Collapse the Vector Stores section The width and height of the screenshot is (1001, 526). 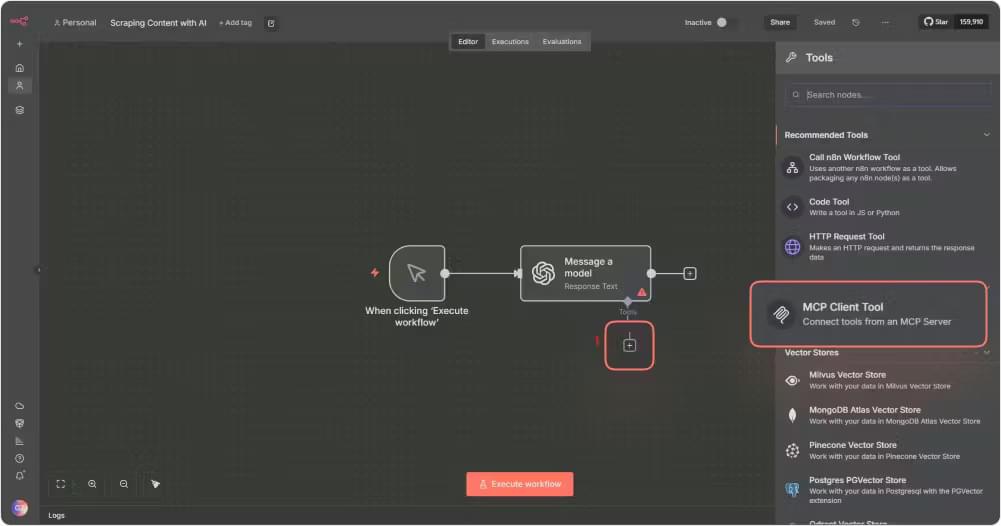click(986, 352)
